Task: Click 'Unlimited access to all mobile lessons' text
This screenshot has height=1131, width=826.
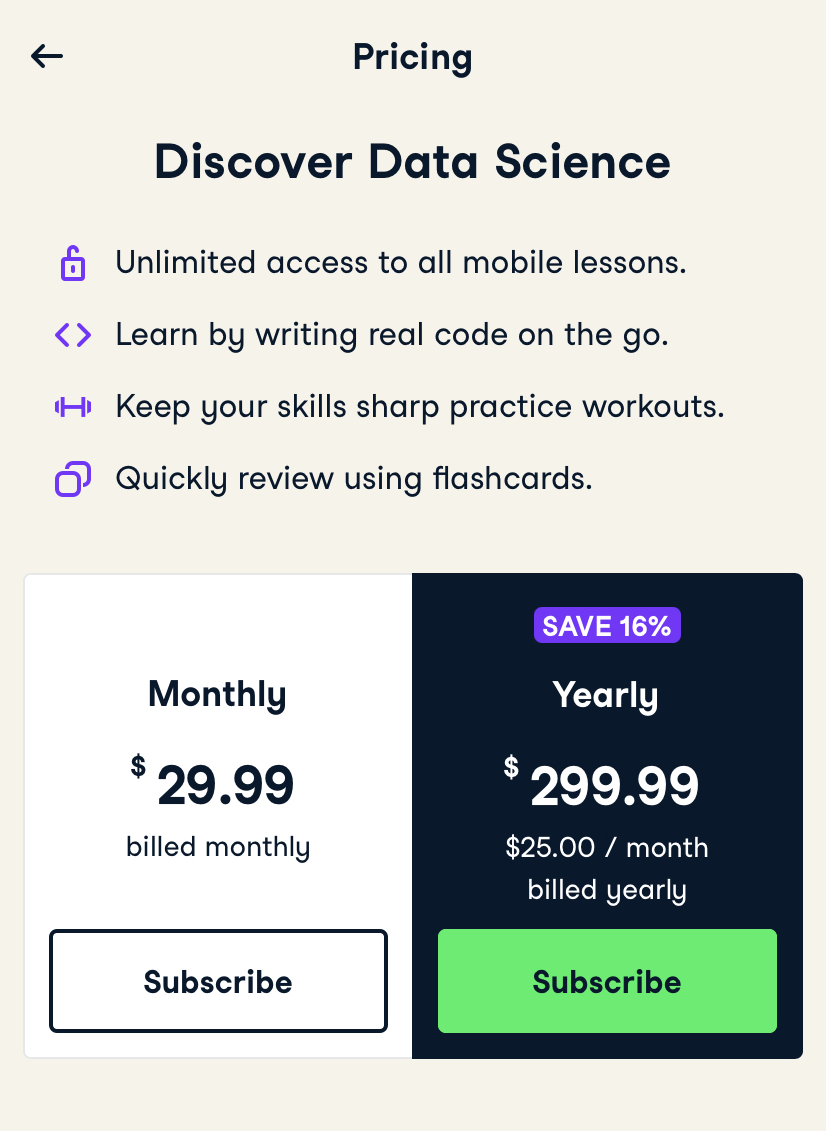Action: [401, 263]
